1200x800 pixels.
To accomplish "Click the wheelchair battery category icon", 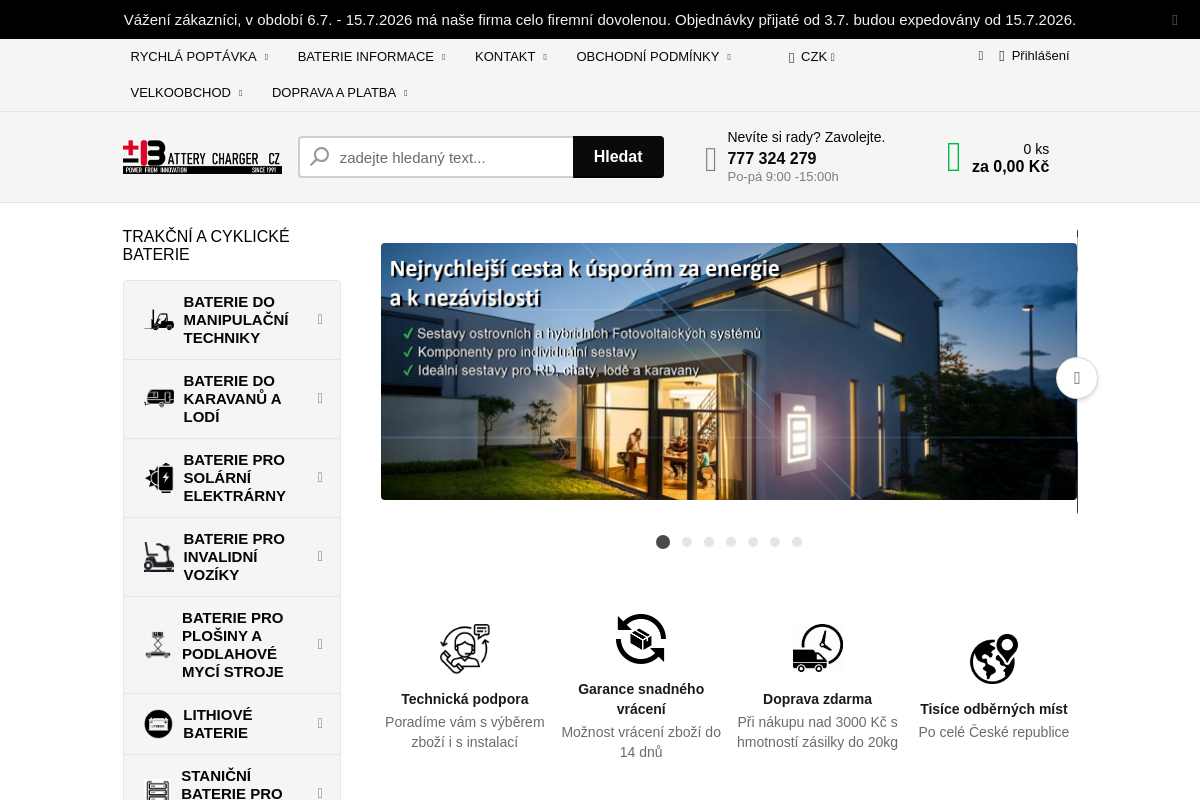I will [159, 557].
